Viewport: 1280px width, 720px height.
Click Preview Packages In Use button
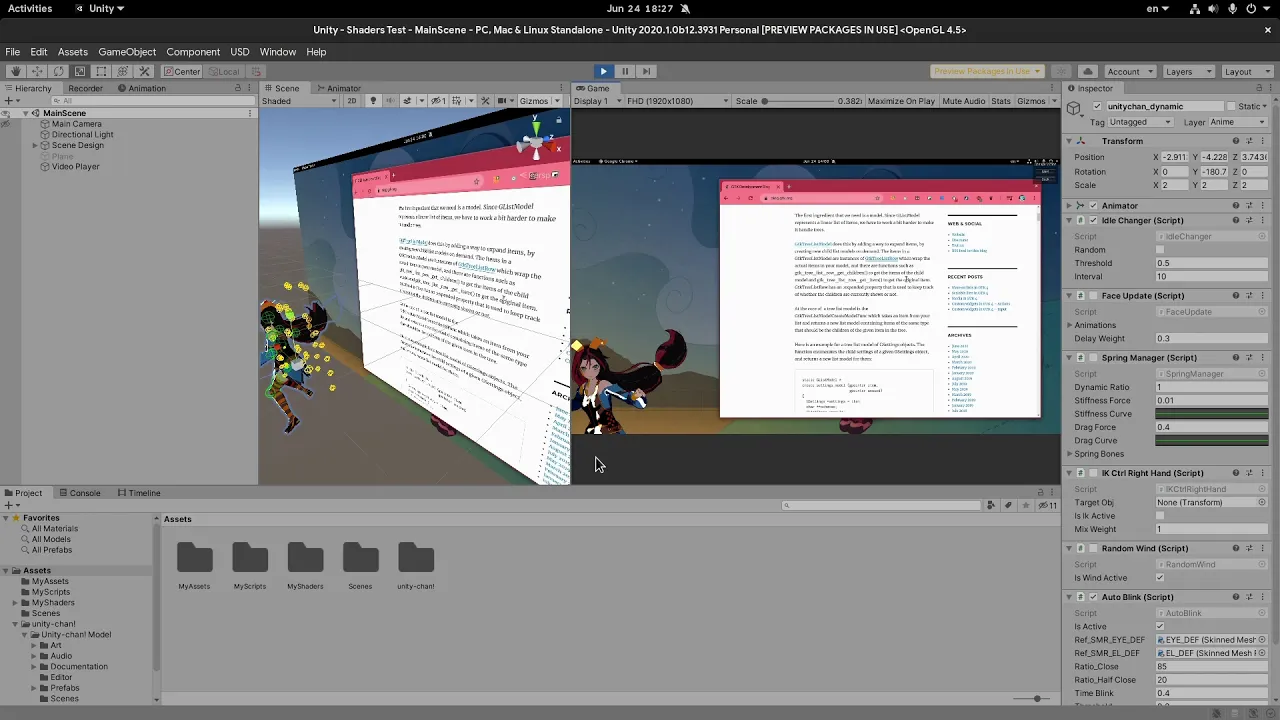tap(987, 71)
